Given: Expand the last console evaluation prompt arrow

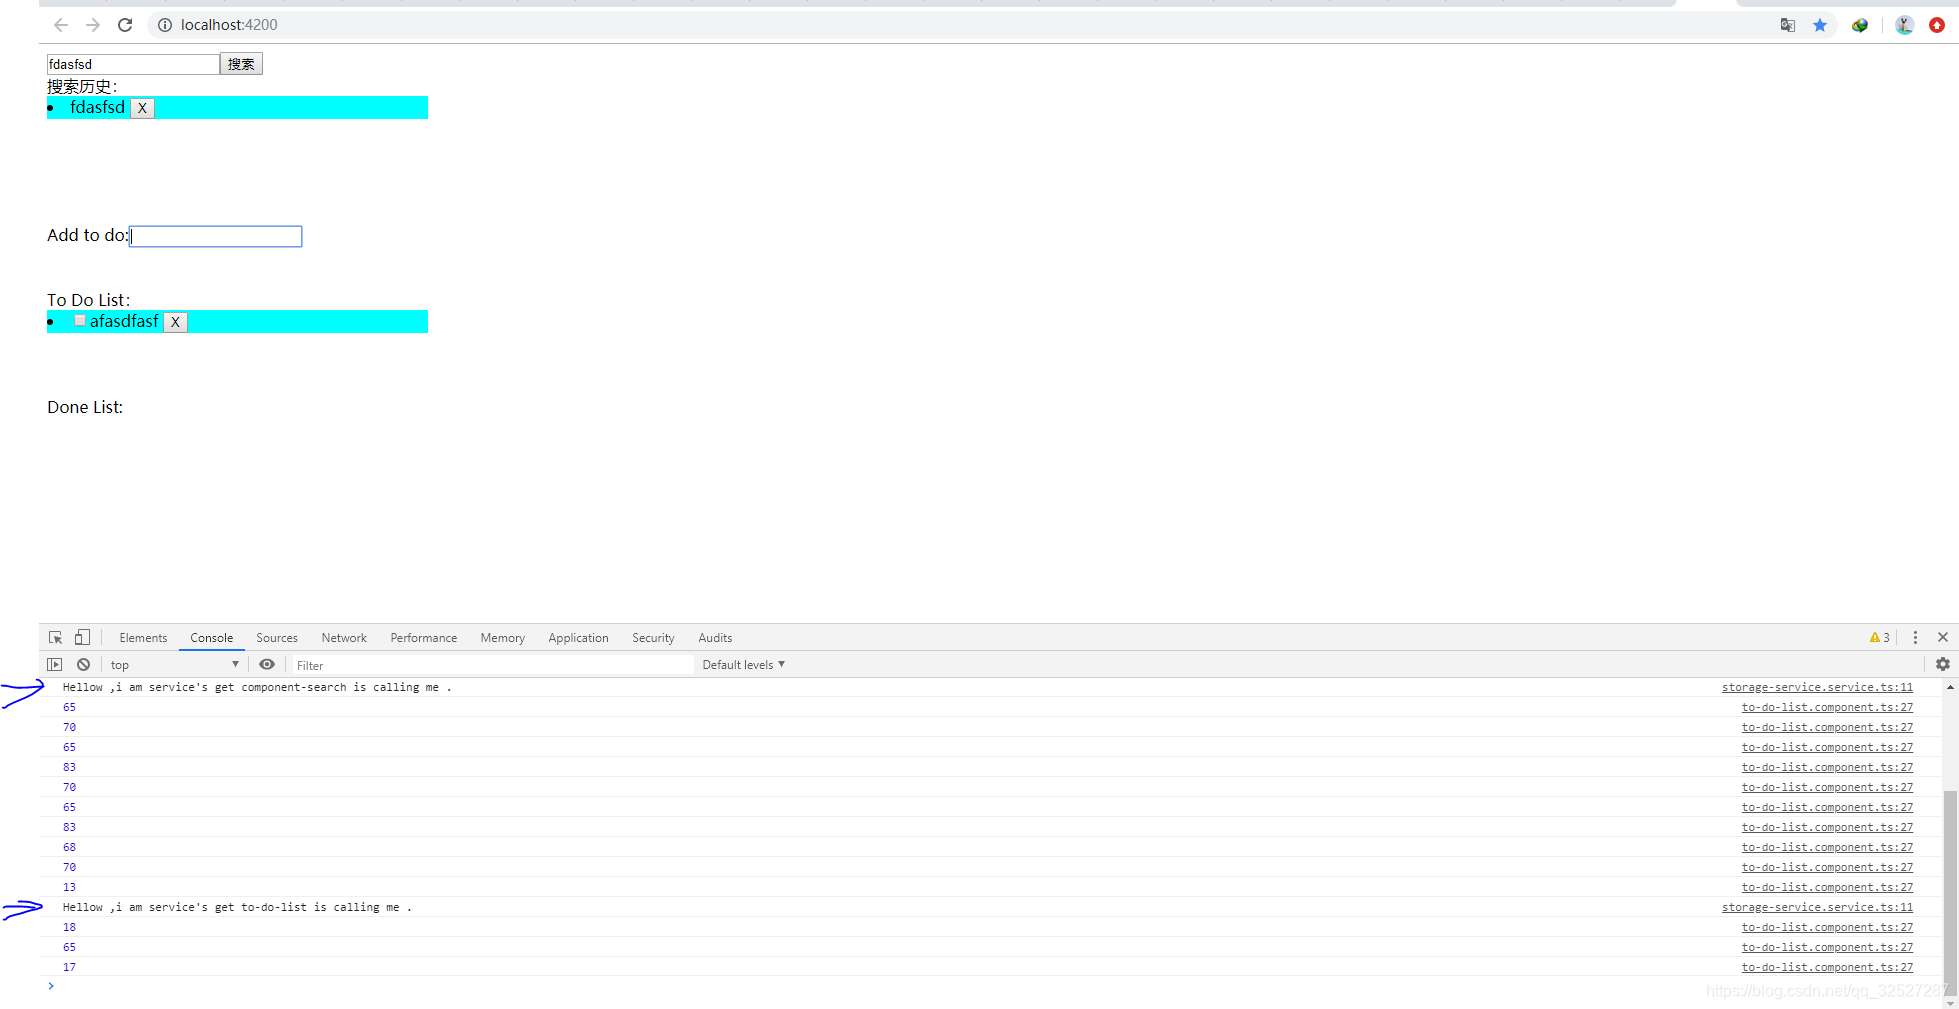Looking at the screenshot, I should [x=51, y=986].
